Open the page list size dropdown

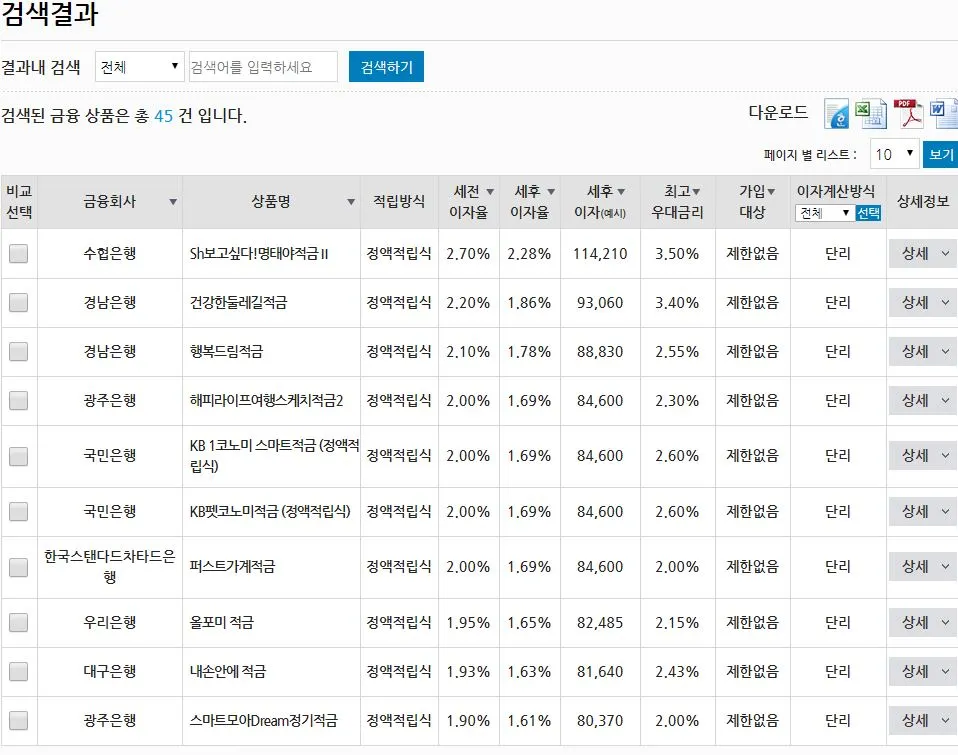pos(894,155)
